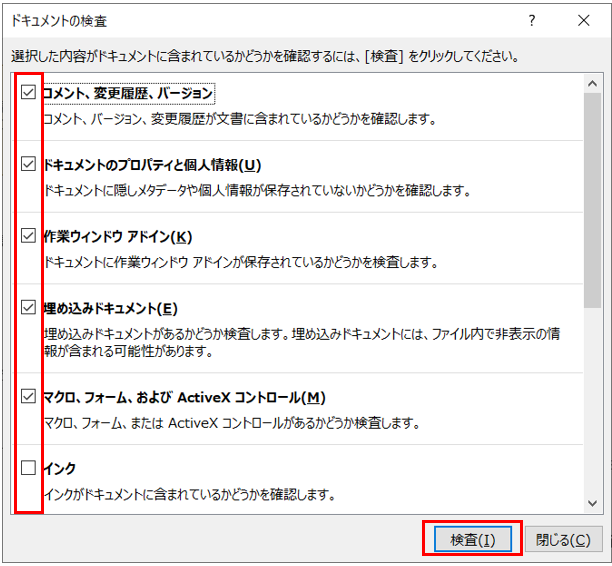Click the instruction text starting 選択した内容がドキュメントに
This screenshot has width=612, height=566.
pyautogui.click(x=265, y=57)
